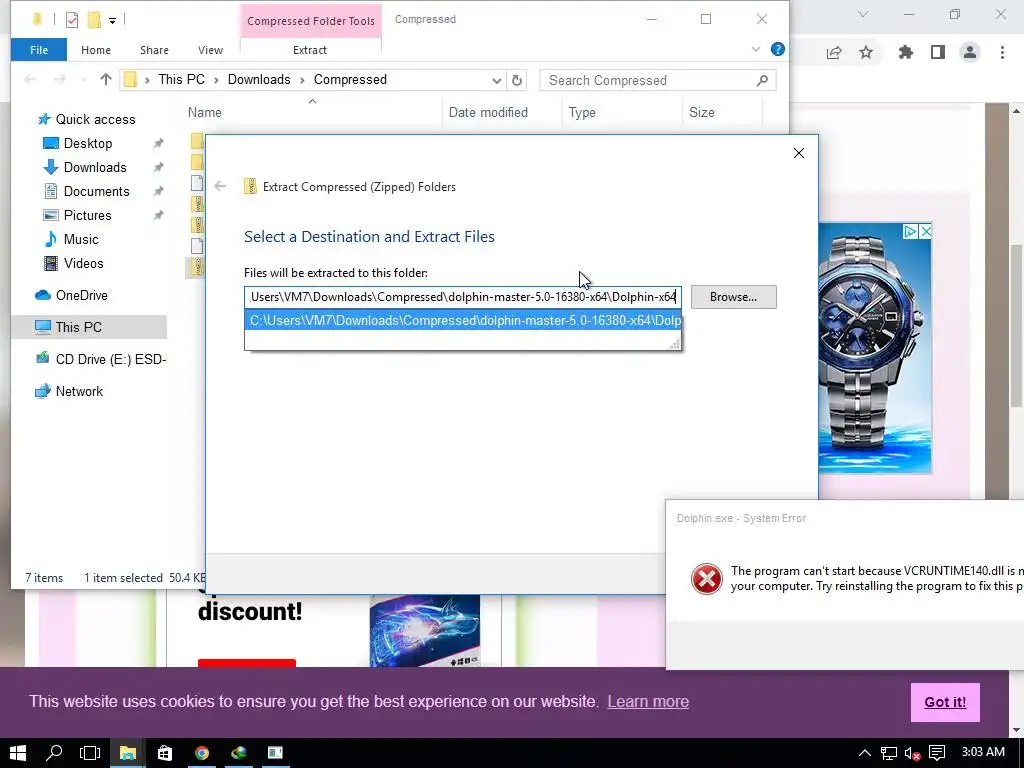Click the Explorer back navigation arrow

[29, 80]
